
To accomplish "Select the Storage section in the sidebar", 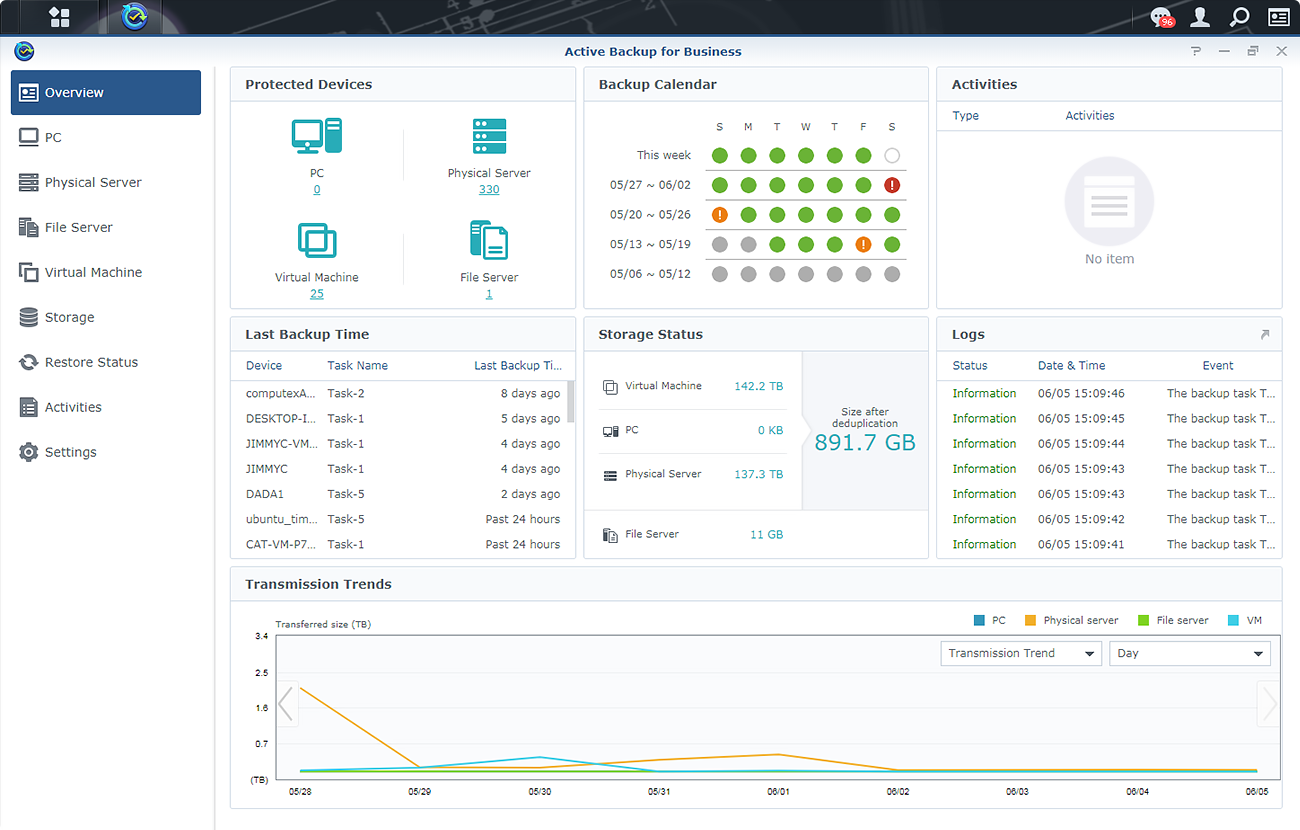I will pyautogui.click(x=68, y=317).
